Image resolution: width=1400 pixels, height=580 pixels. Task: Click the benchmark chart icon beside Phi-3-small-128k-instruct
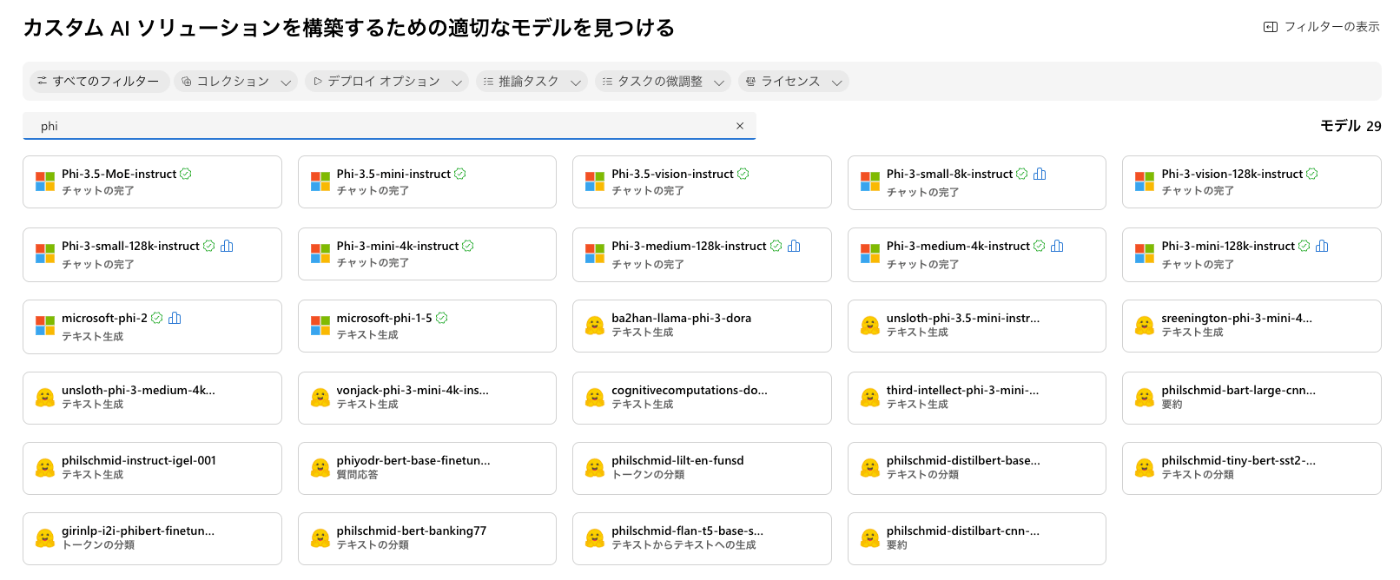tap(226, 246)
